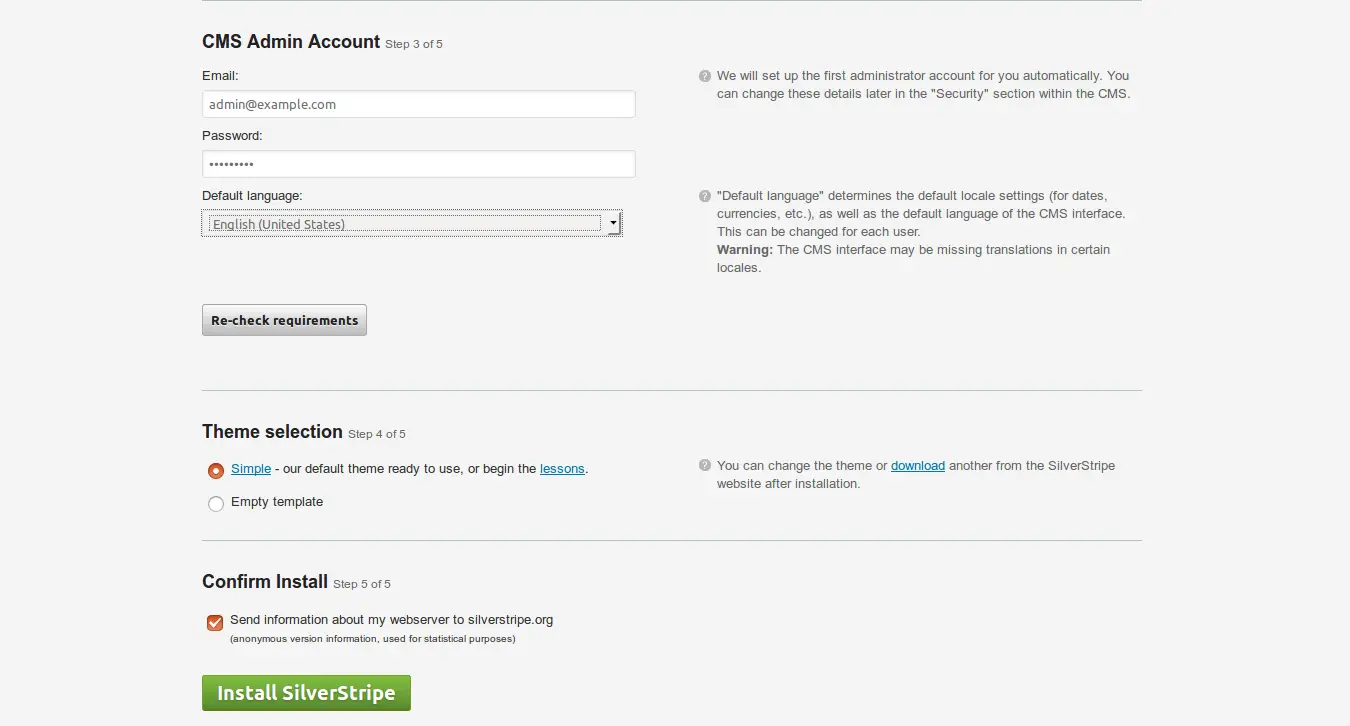Click help icon next to Default language explanation
This screenshot has height=726, width=1350.
point(705,197)
